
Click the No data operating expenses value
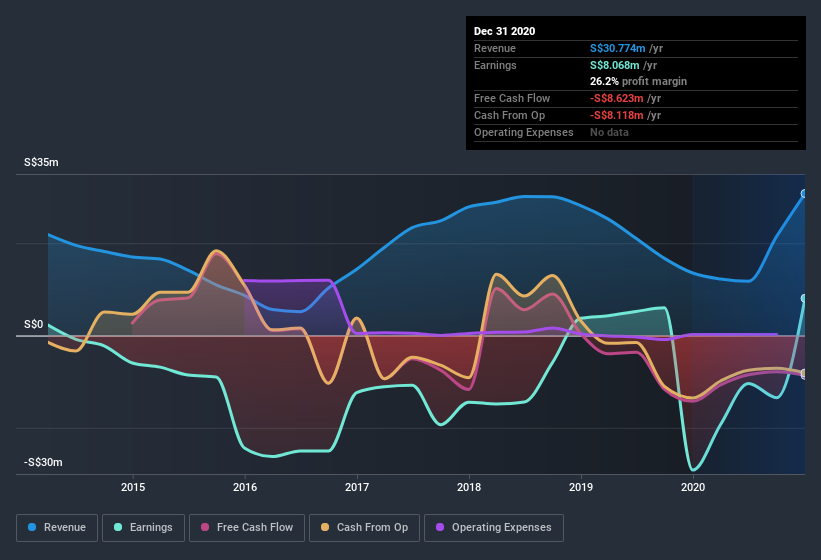[609, 132]
